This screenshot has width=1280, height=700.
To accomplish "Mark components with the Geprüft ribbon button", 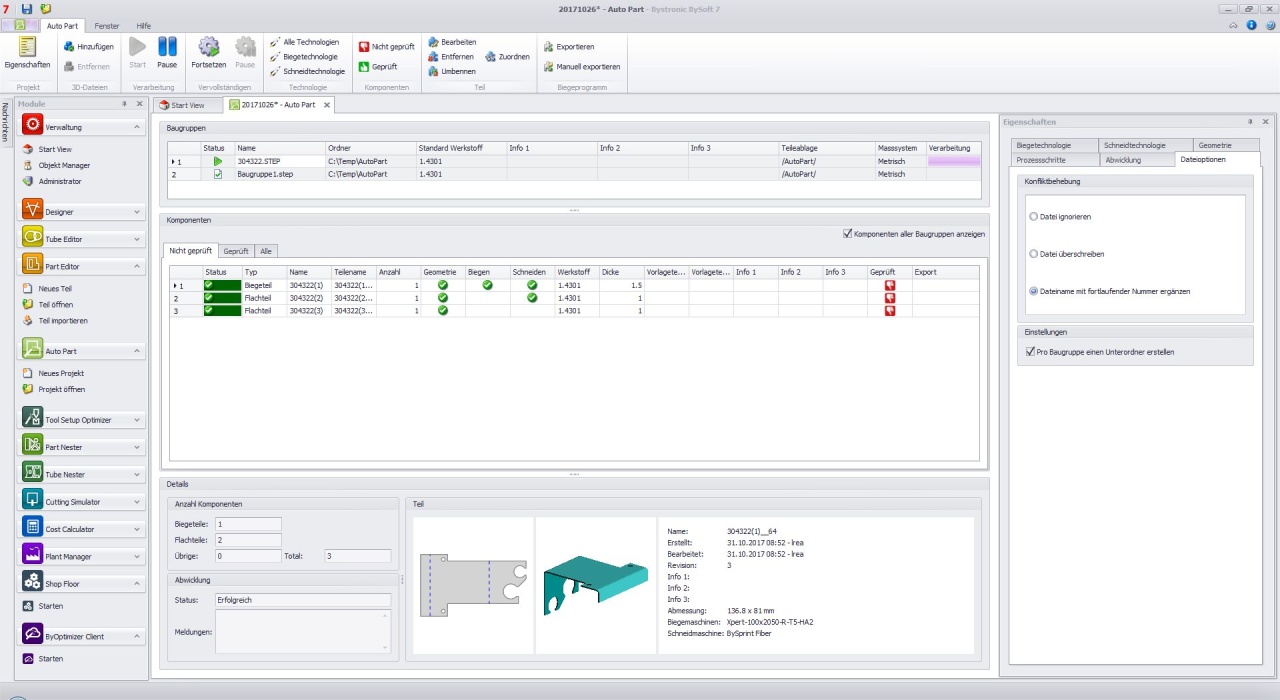I will (378, 67).
